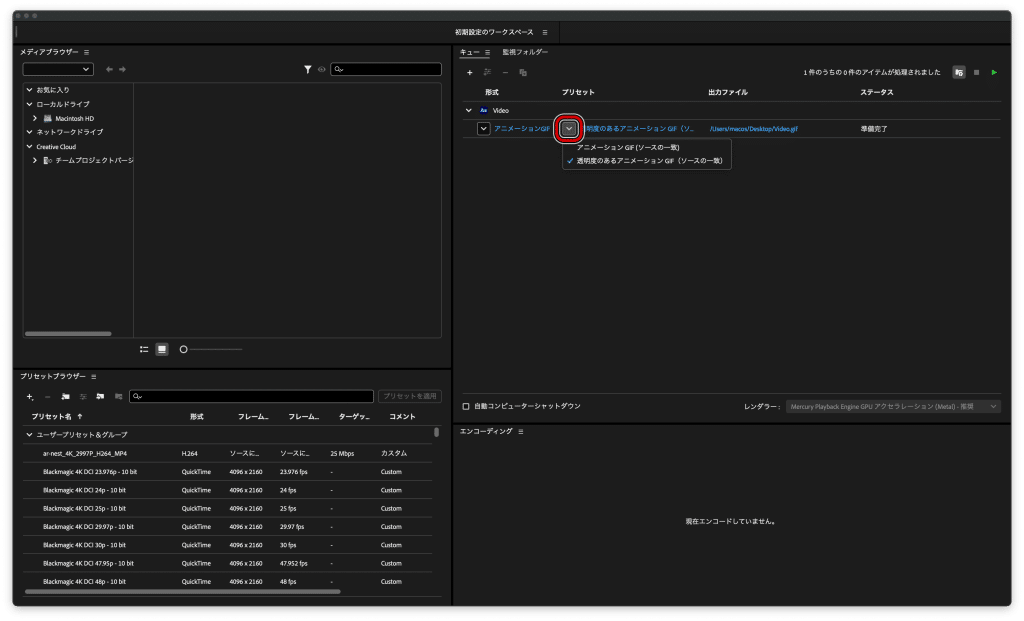This screenshot has width=1024, height=621.
Task: Expand the Macintosh HD tree node
Action: pyautogui.click(x=35, y=118)
